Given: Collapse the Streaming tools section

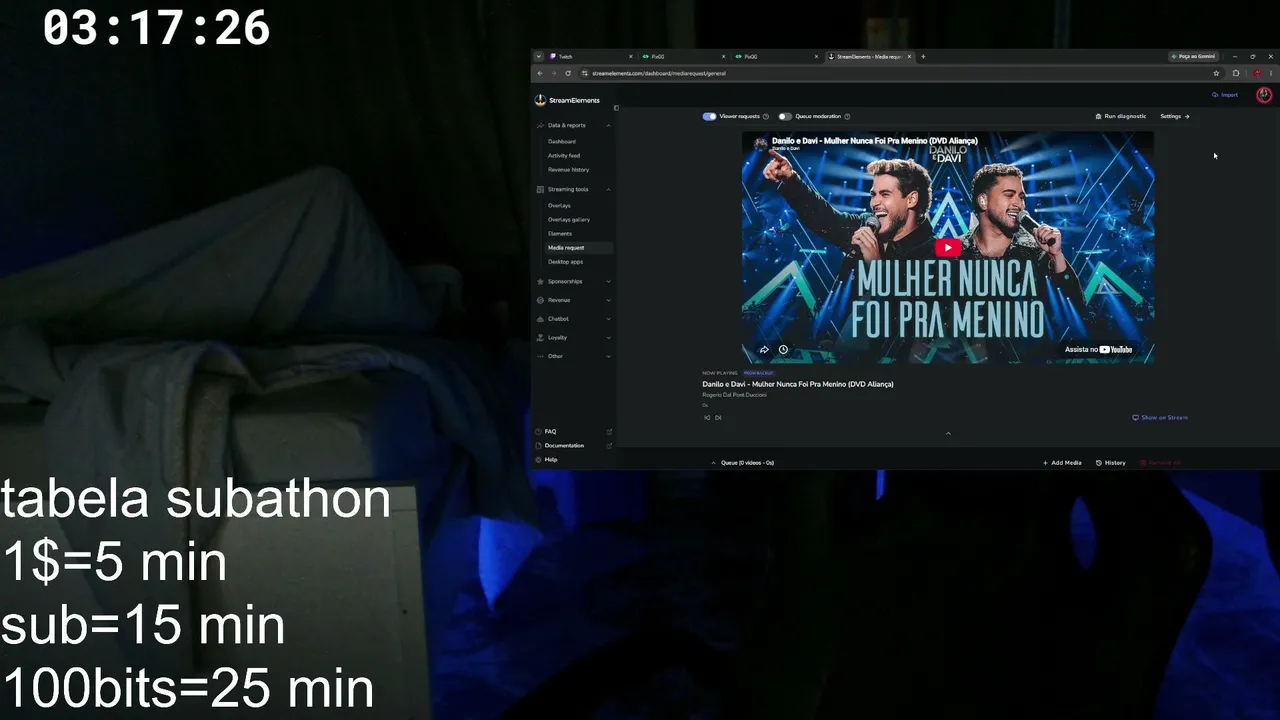Looking at the screenshot, I should click(573, 189).
